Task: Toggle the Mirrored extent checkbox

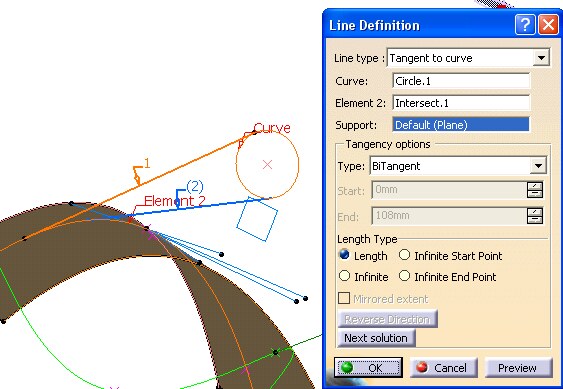Action: (x=344, y=298)
